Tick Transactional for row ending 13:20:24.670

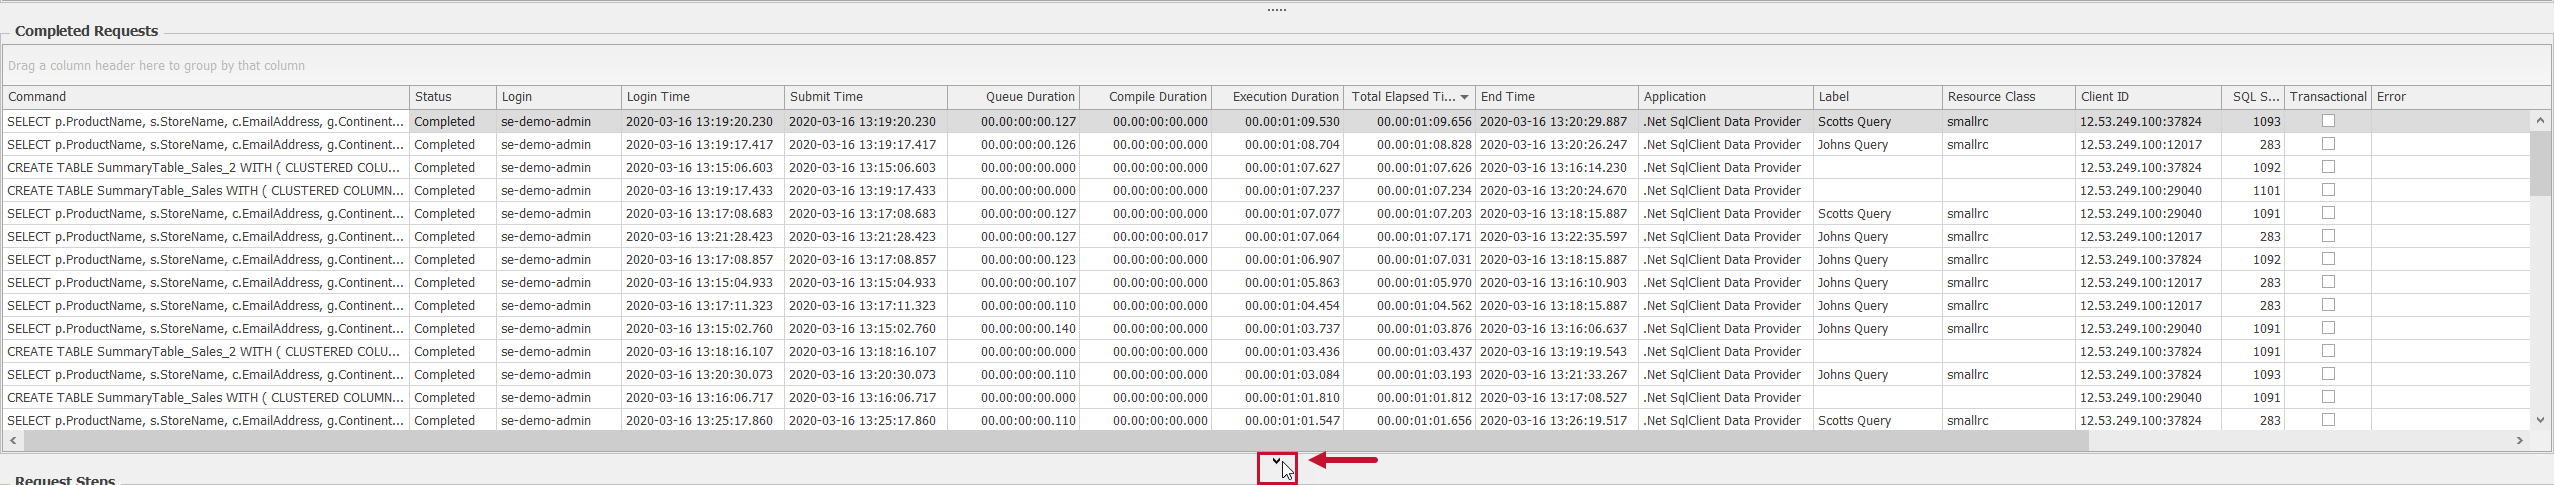(2328, 190)
